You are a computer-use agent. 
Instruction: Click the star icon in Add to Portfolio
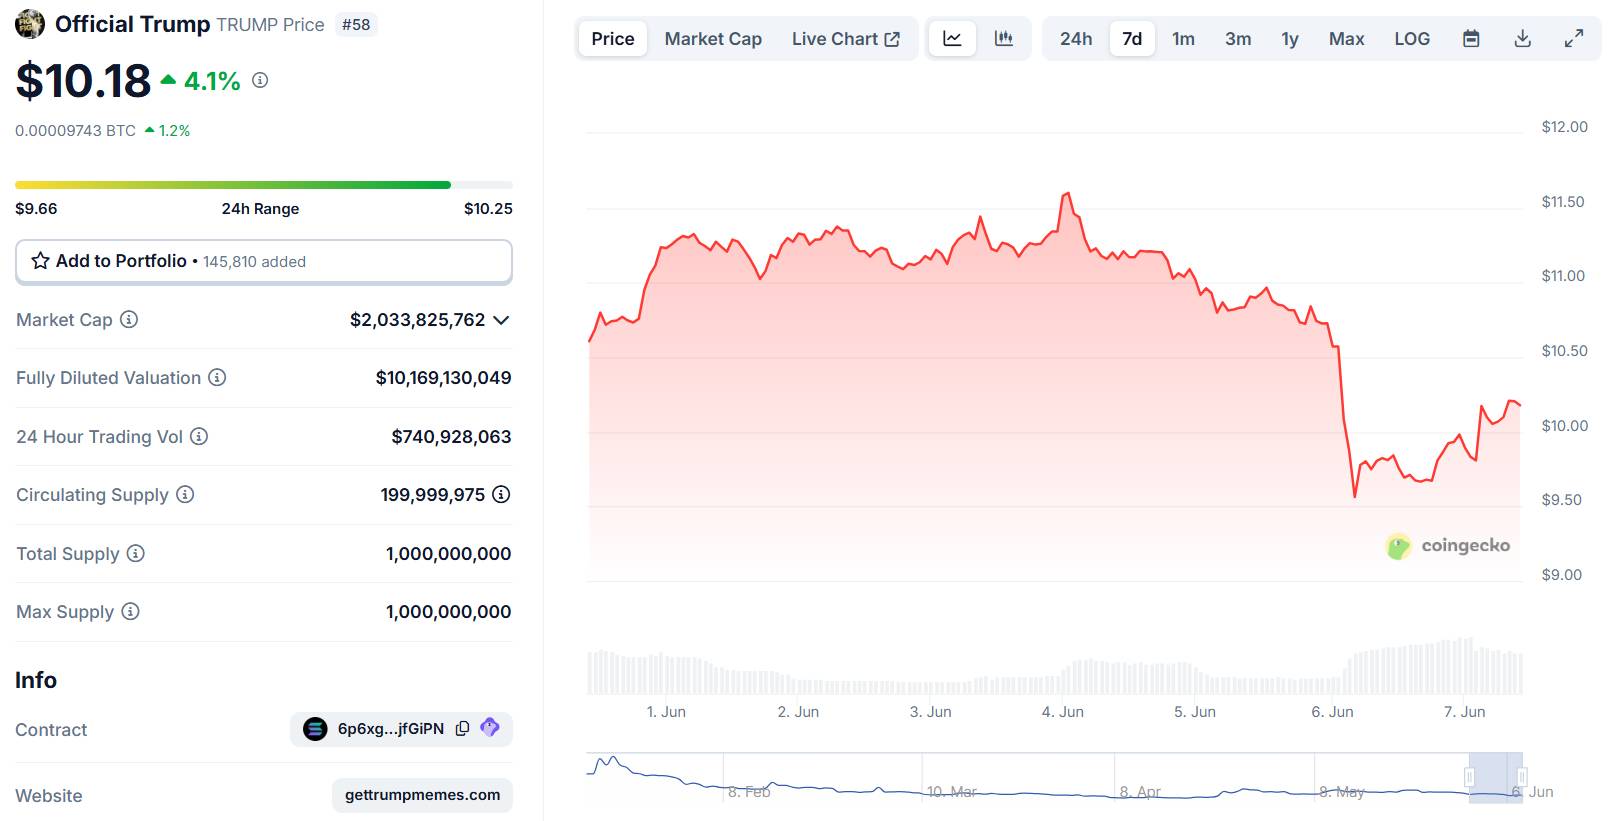40,261
